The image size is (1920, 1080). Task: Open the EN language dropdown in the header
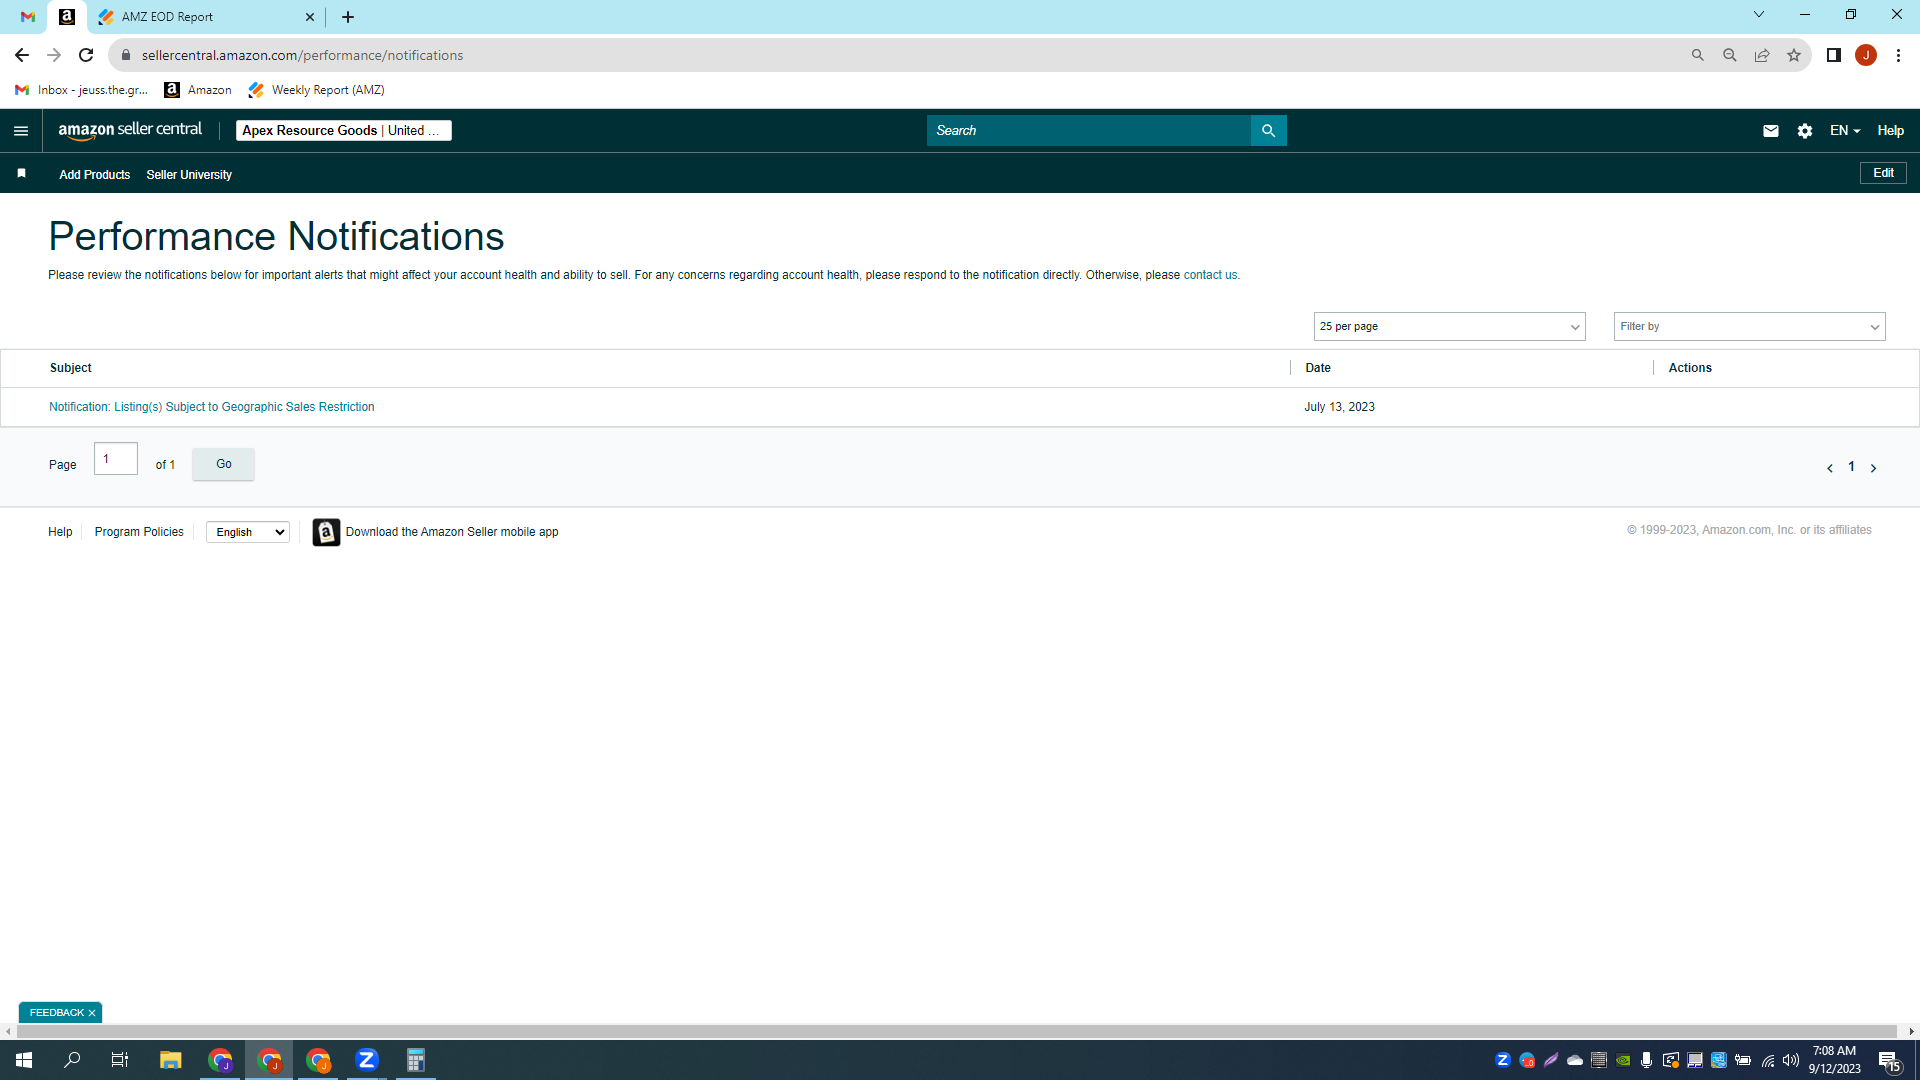point(1845,131)
